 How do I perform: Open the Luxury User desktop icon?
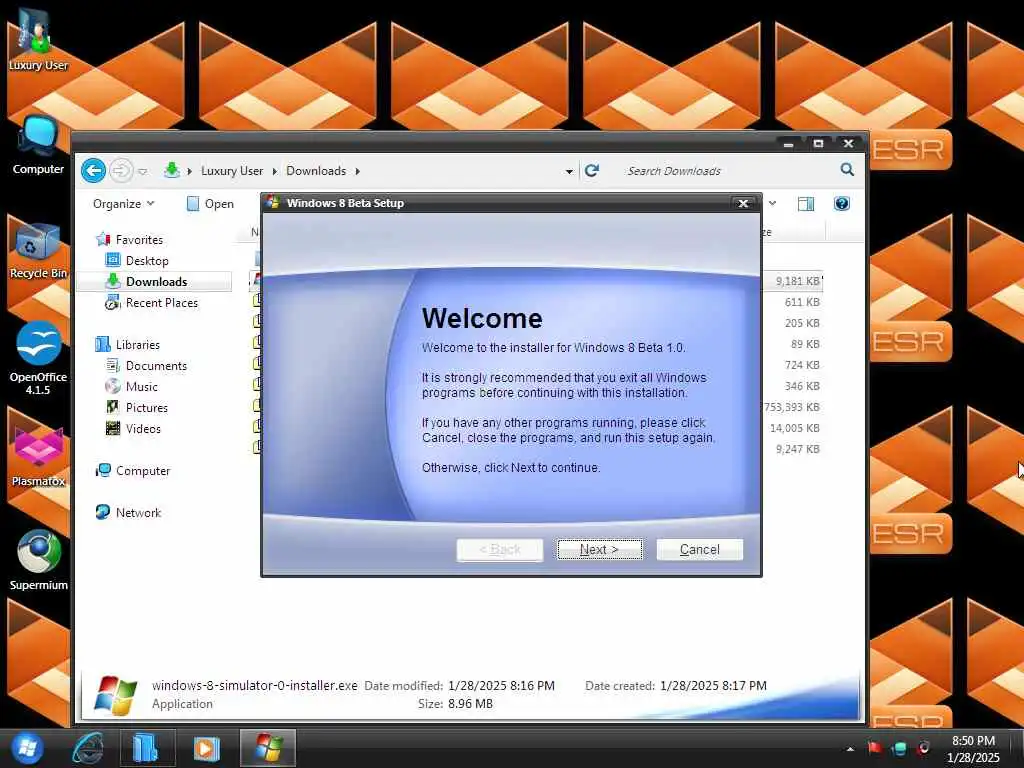tap(38, 39)
